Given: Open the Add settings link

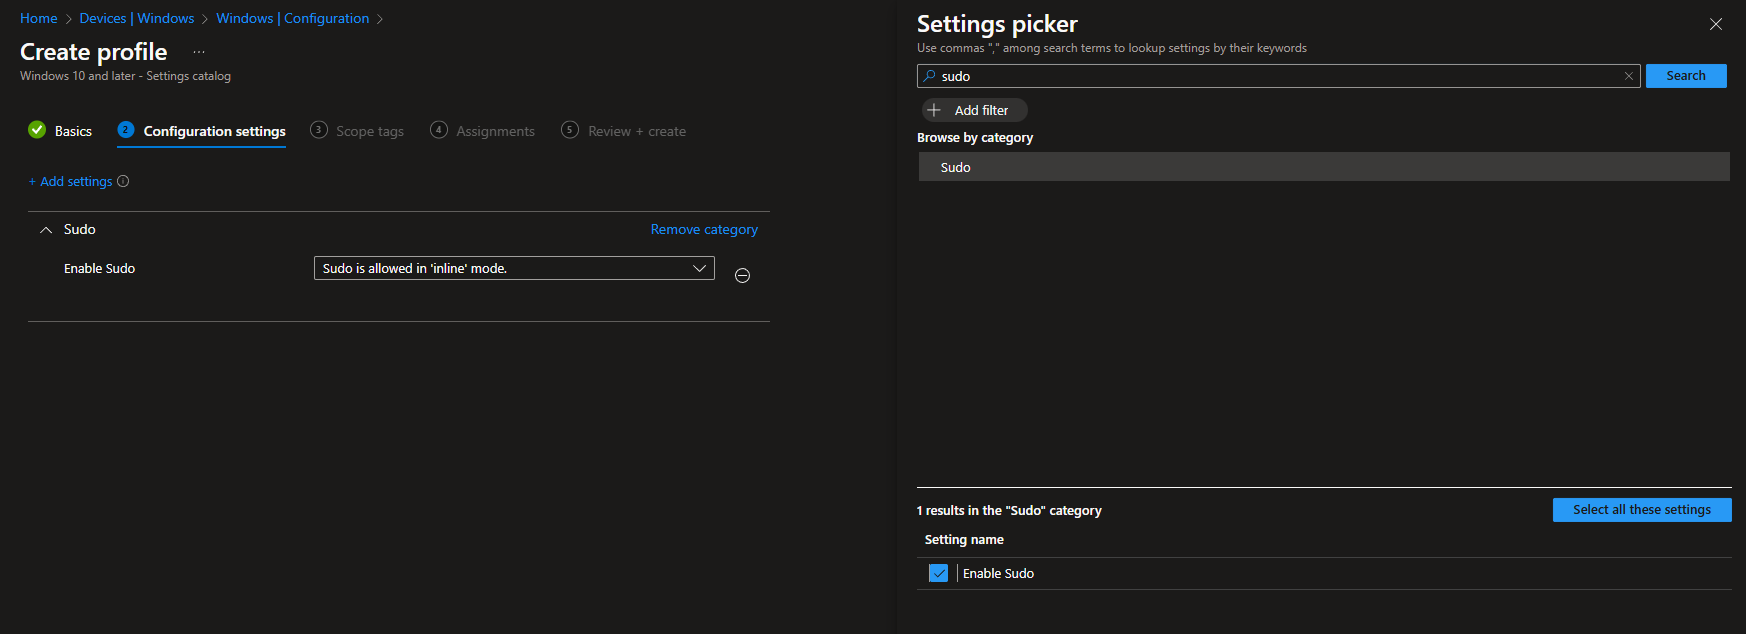Looking at the screenshot, I should 71,181.
